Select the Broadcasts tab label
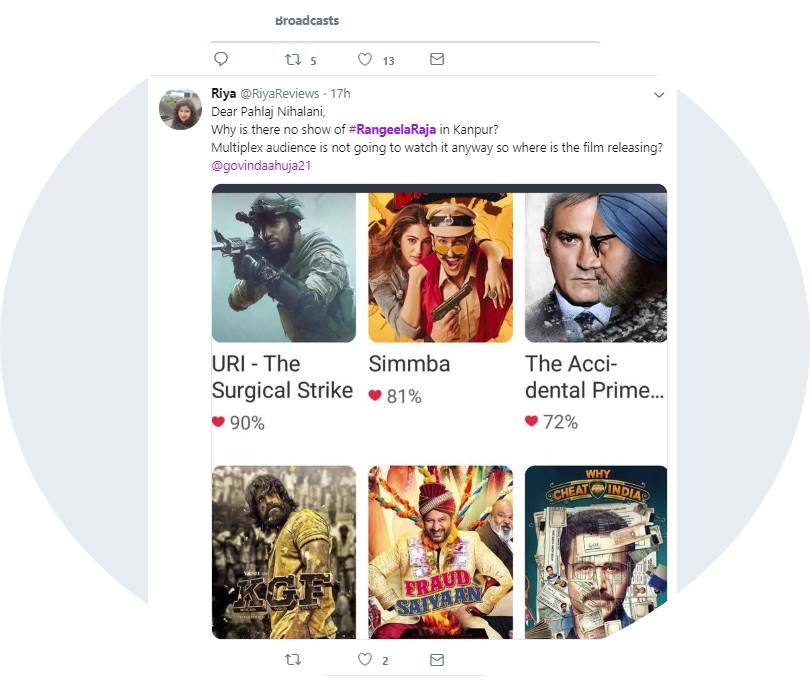Viewport: 810px width, 682px height. (x=307, y=21)
